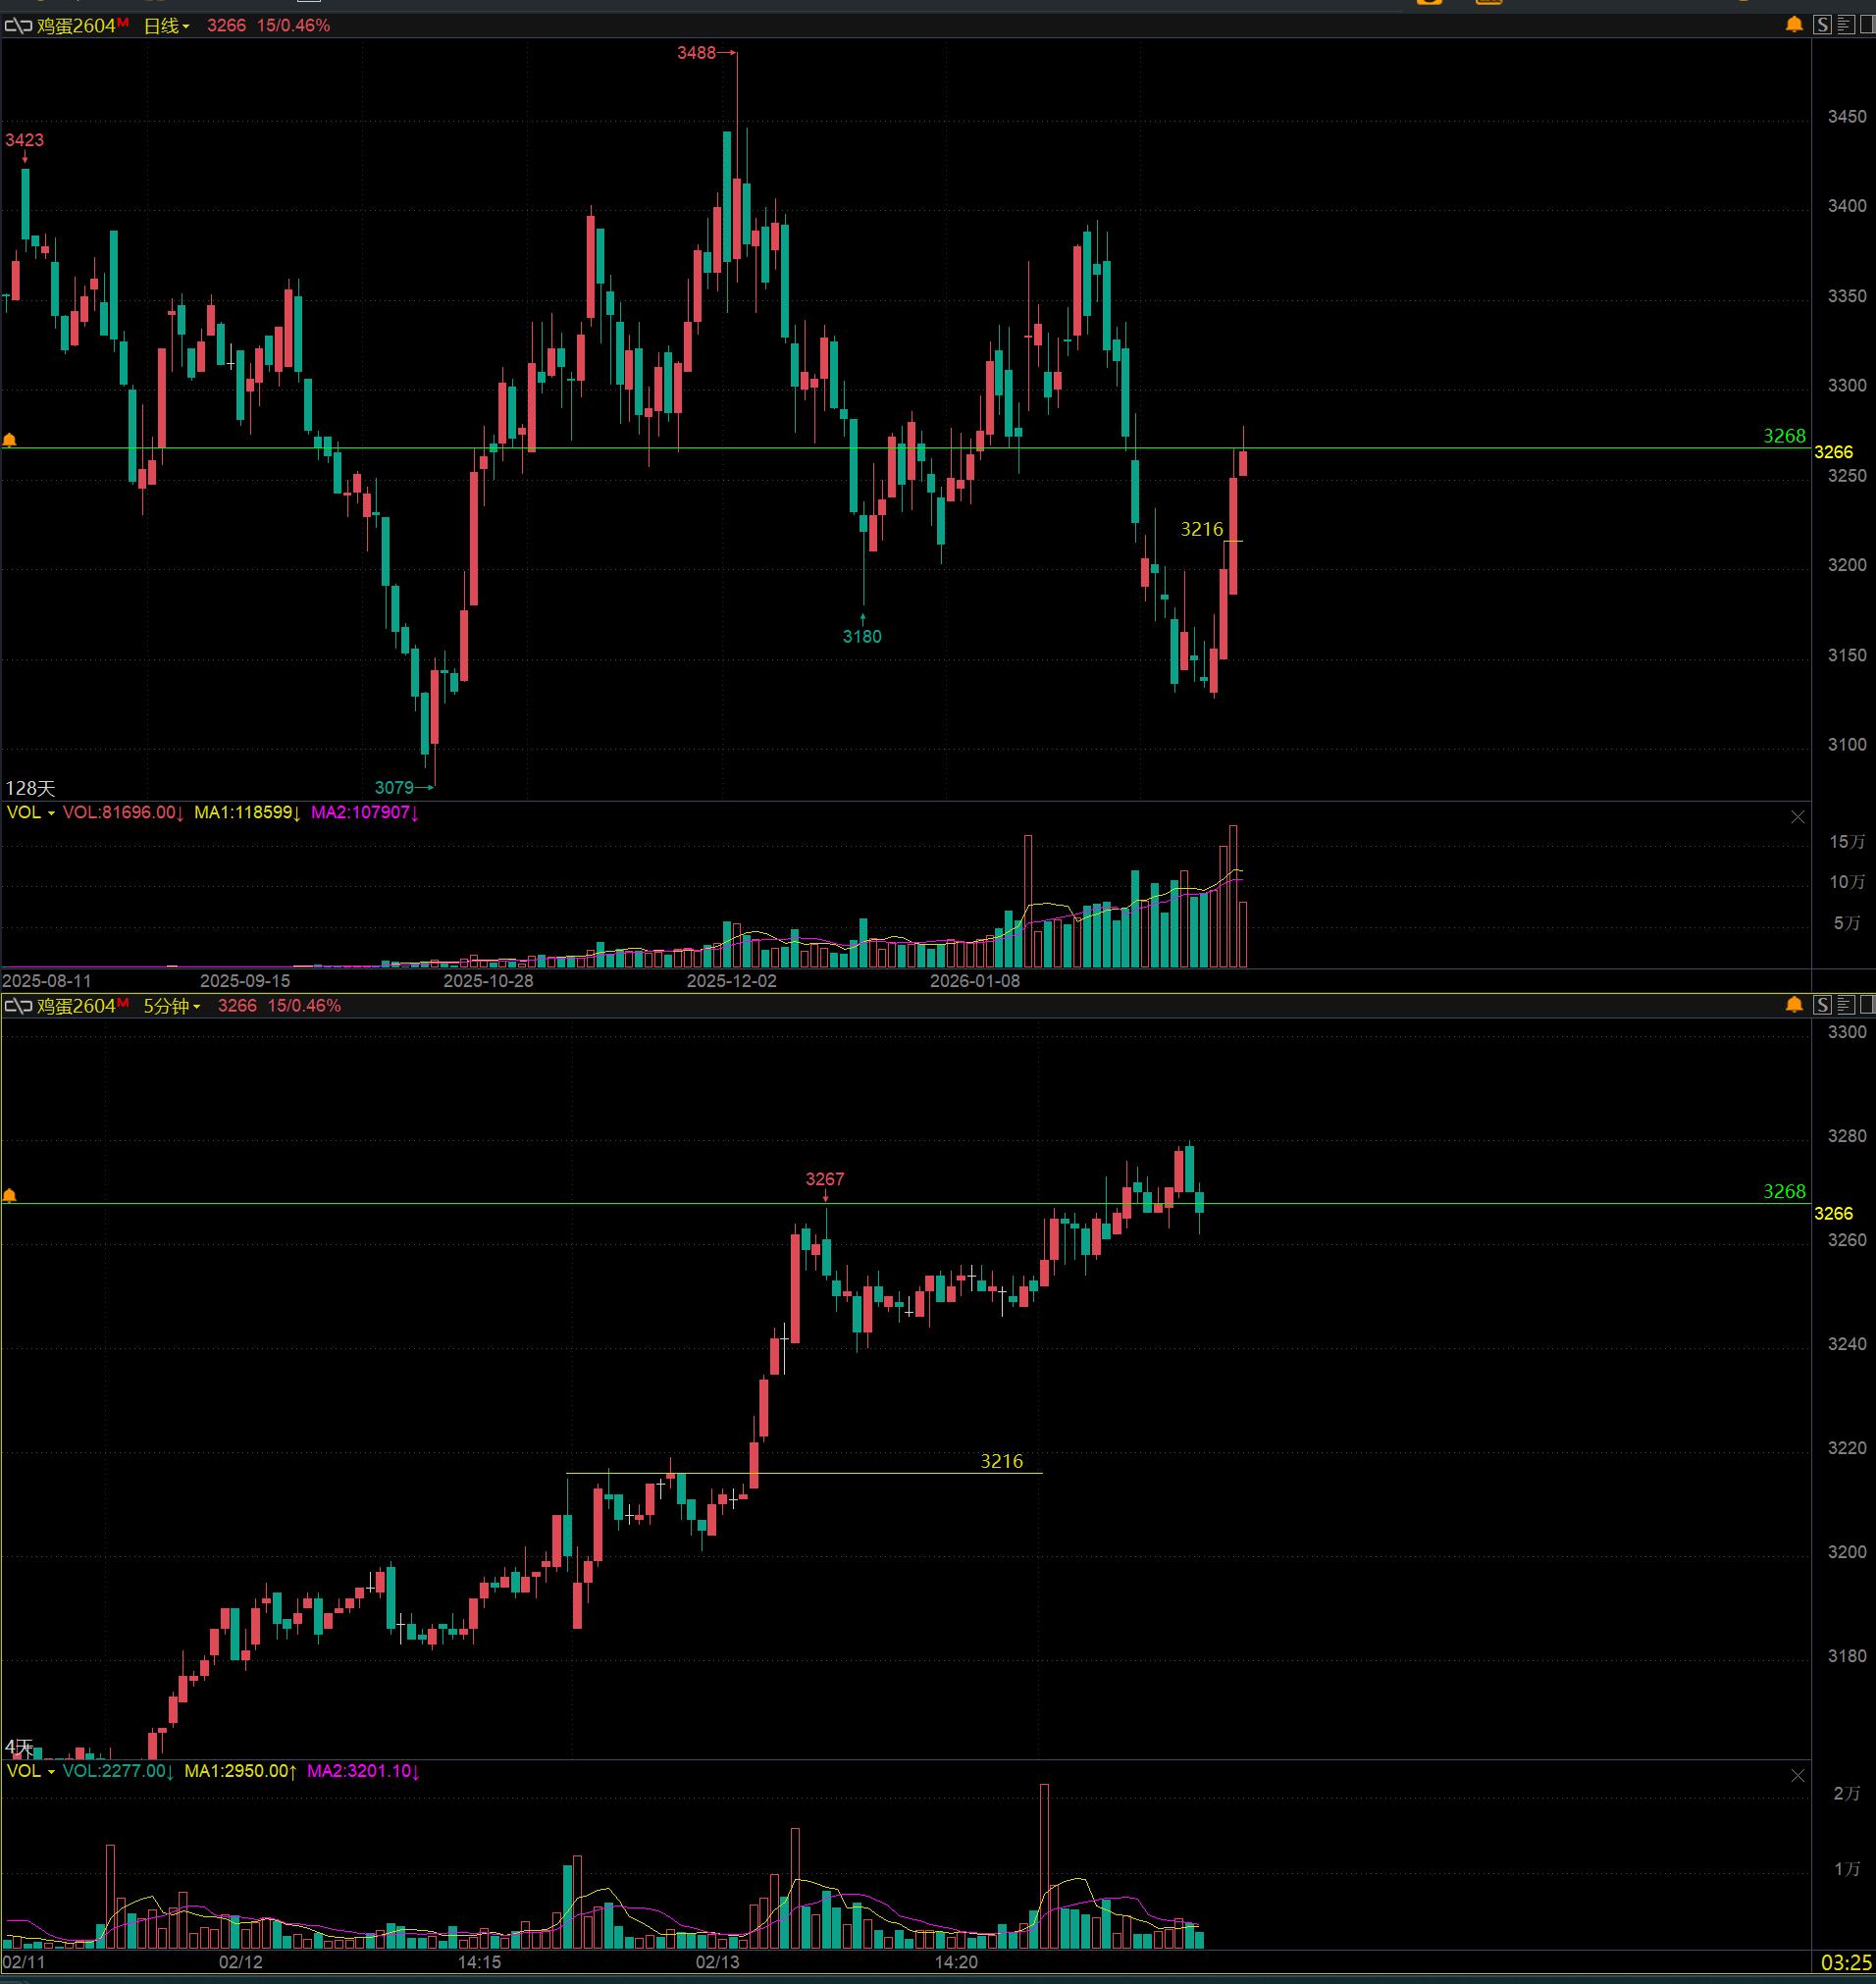Click the 3488 high price marker on the daily chart

coord(696,53)
